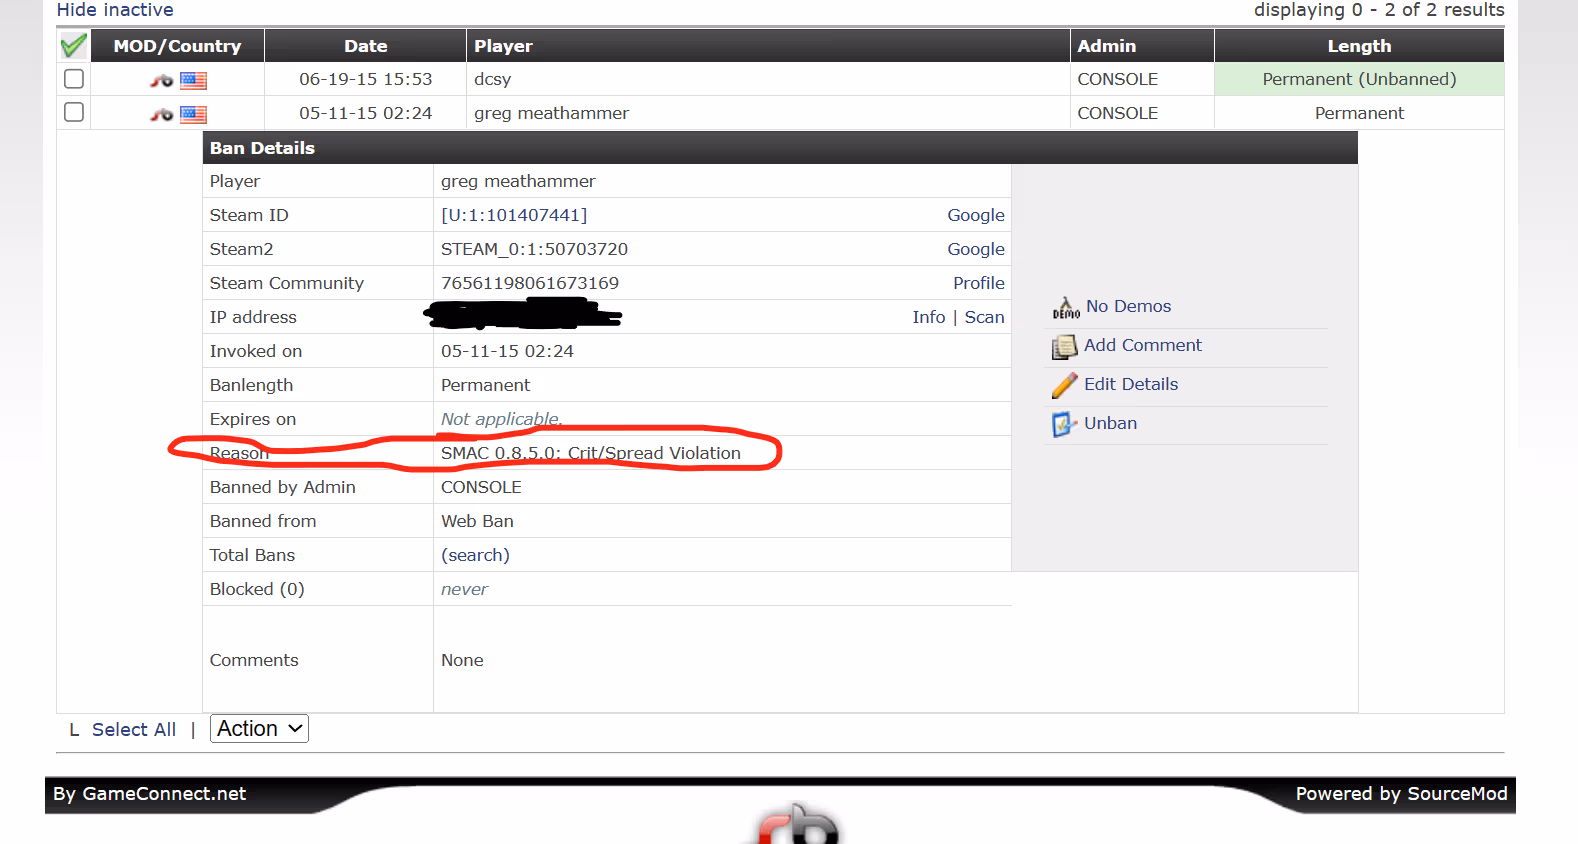Click the mod icon in the dcsy row
The height and width of the screenshot is (844, 1578).
161,80
